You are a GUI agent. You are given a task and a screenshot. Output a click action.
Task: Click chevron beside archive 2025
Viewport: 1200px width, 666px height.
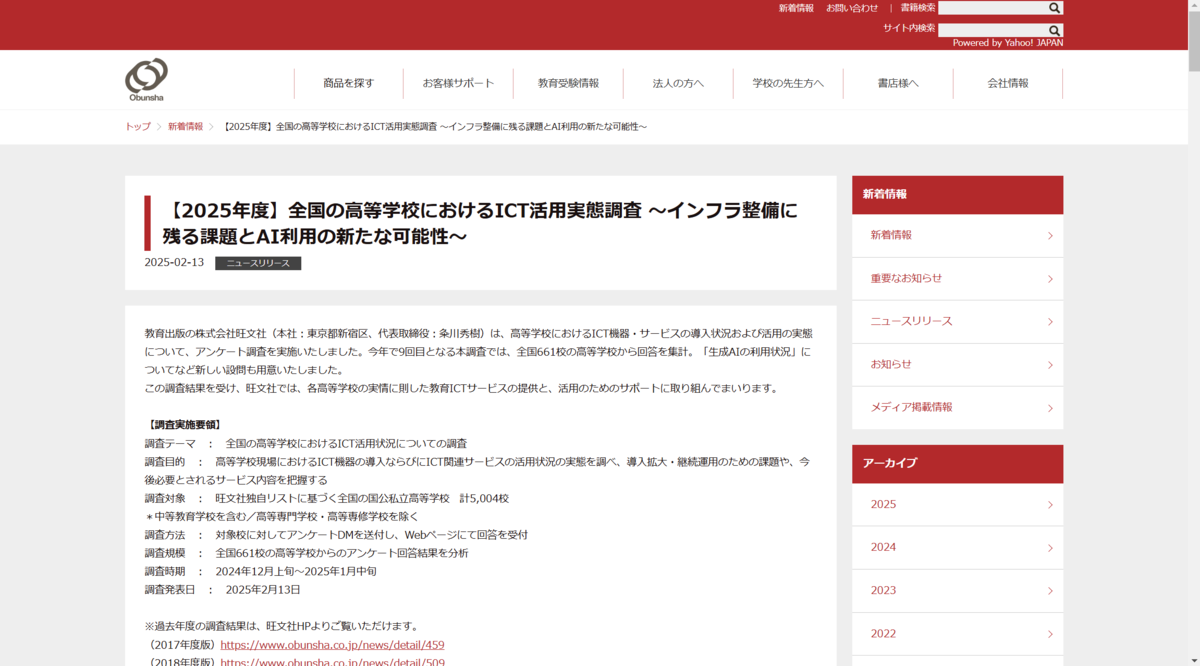click(x=1050, y=505)
